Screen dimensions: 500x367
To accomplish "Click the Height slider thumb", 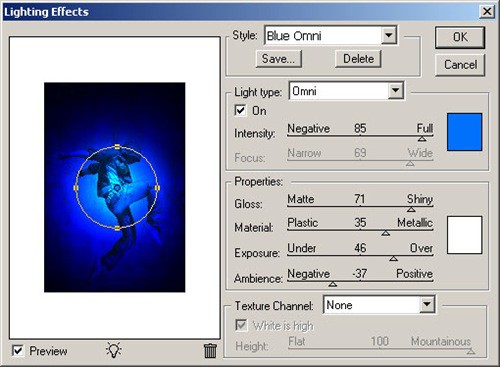I will point(471,351).
